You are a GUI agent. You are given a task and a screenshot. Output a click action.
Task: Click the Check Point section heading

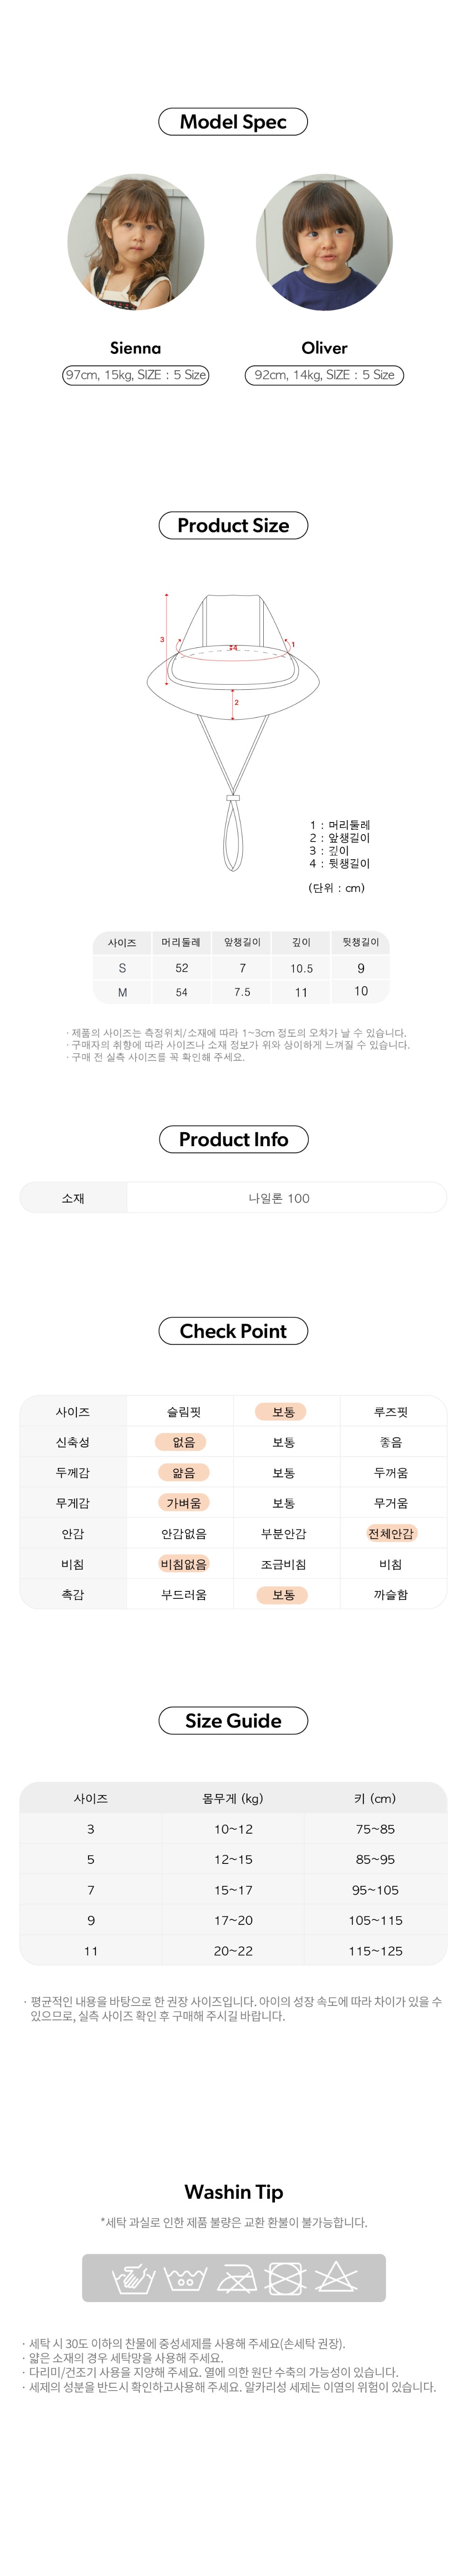233,1331
